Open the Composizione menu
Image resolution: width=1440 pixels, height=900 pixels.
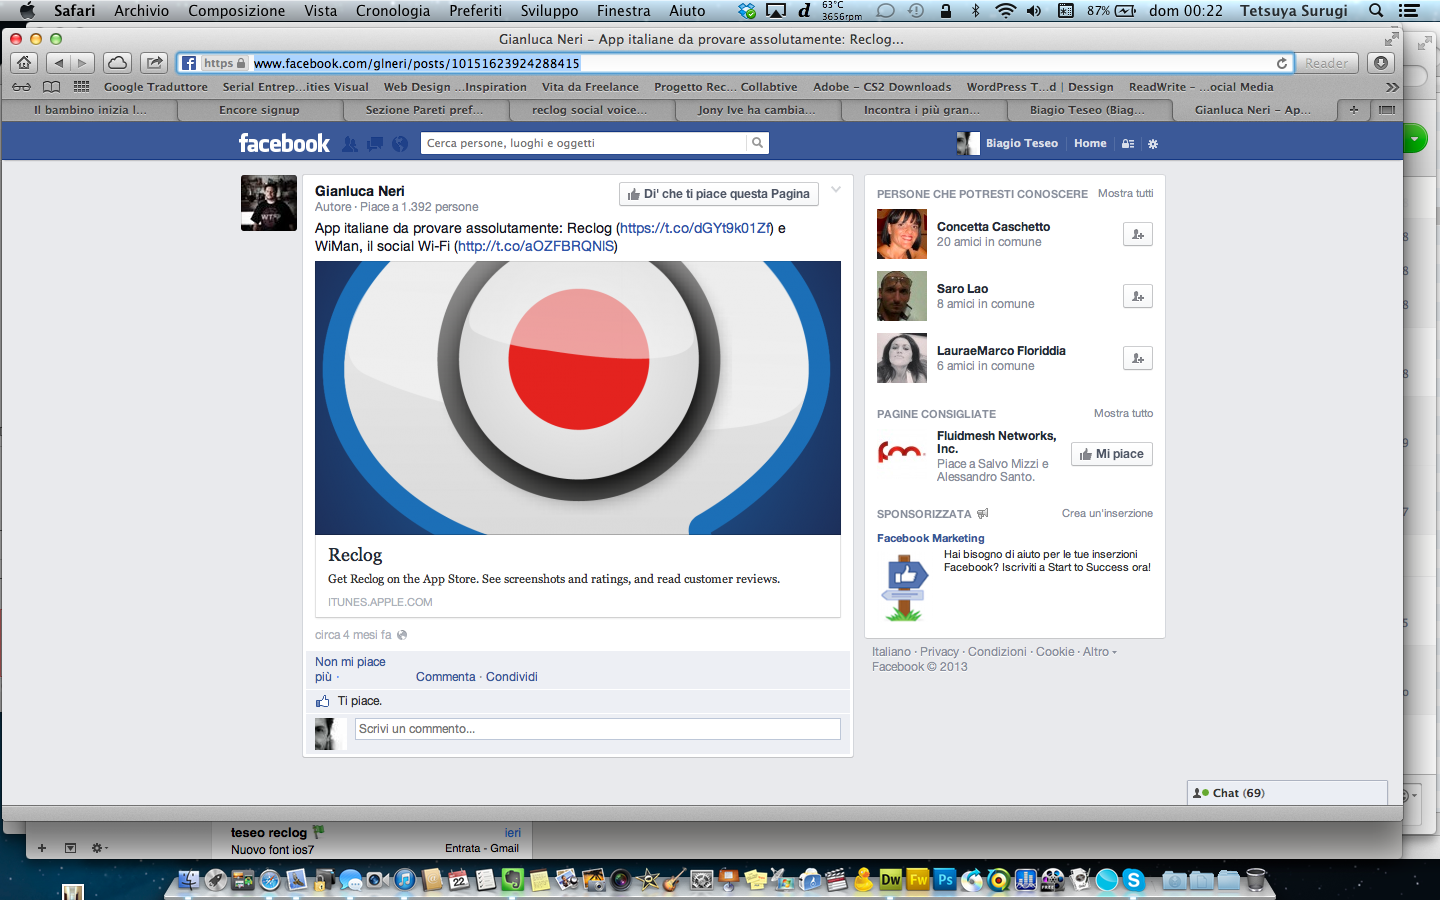point(237,11)
